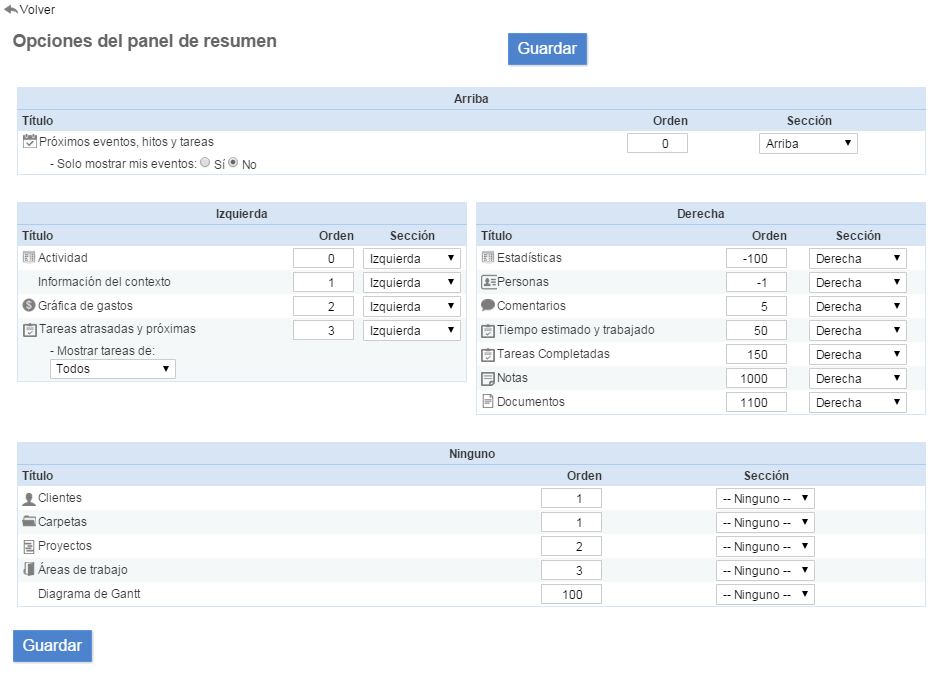Open Sección dropdown for Diagrama de Gantt

[765, 594]
